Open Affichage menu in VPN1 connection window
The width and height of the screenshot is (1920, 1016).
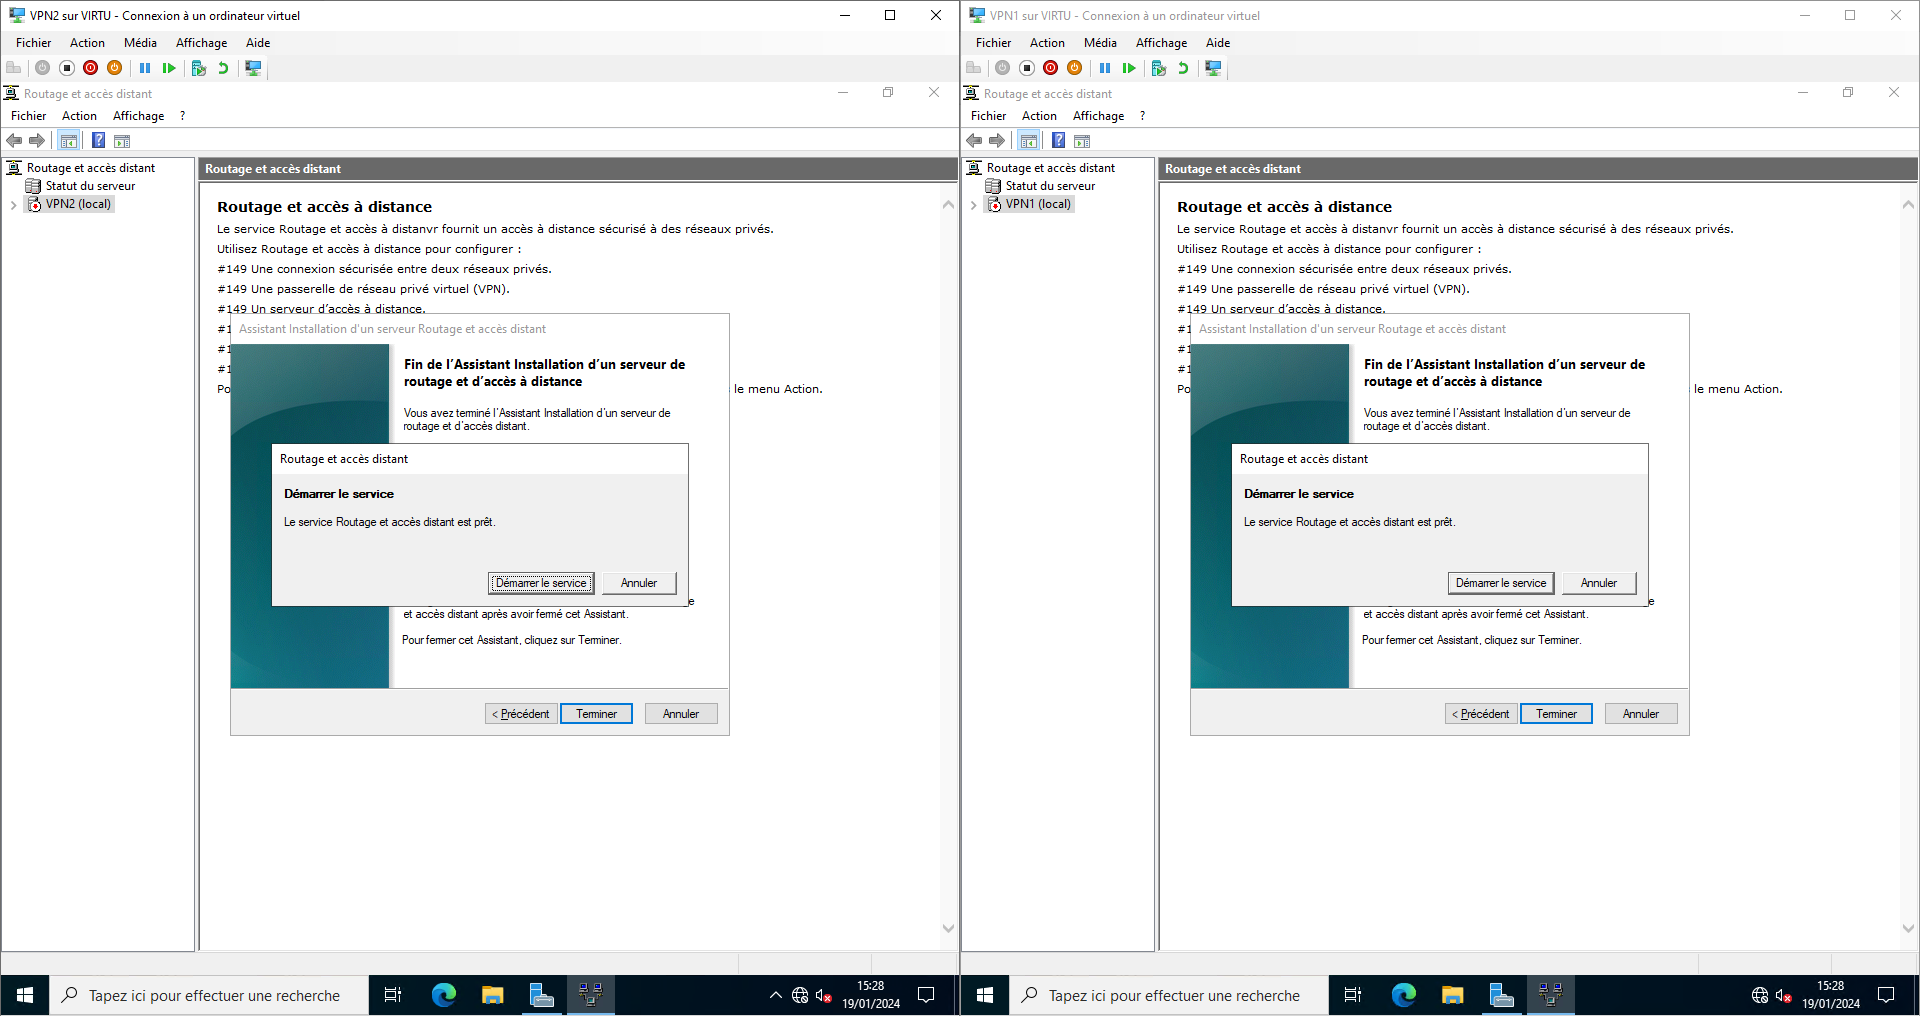[x=1161, y=43]
